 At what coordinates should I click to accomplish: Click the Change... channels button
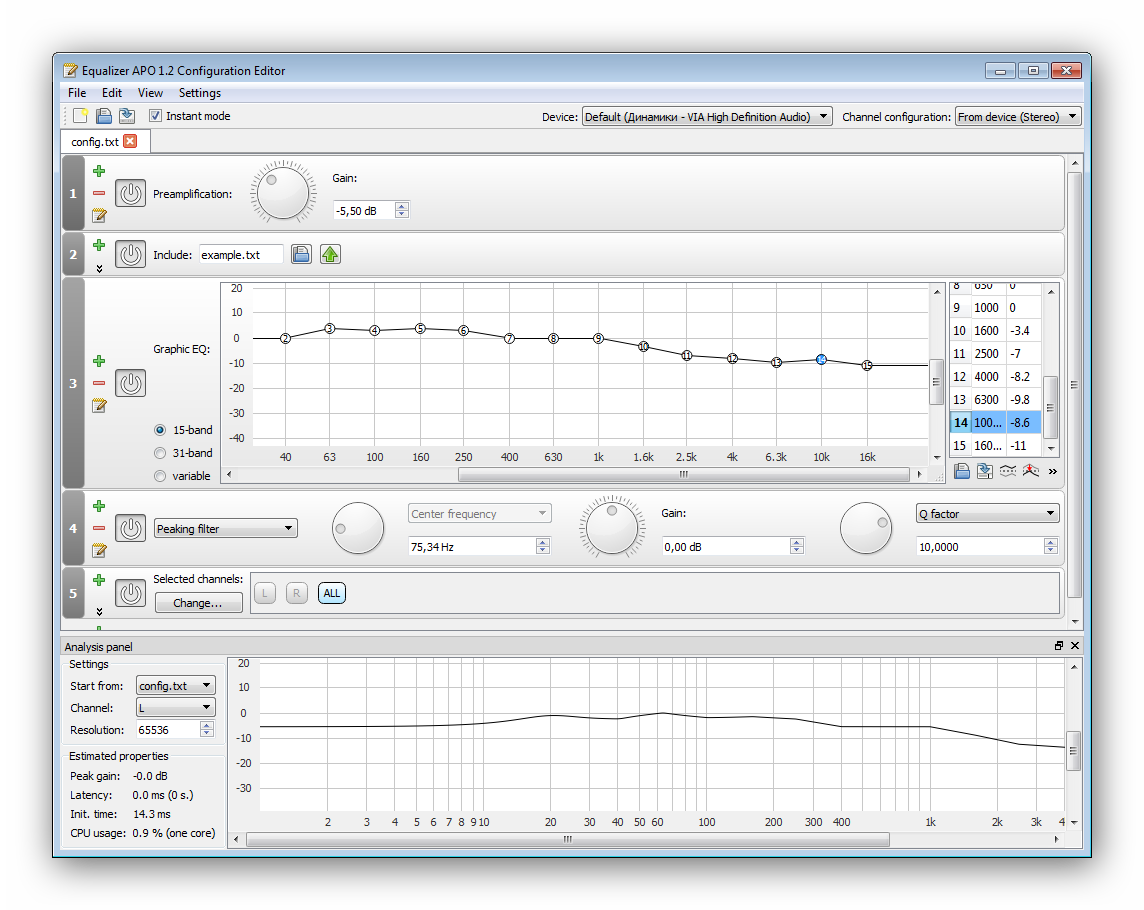198,603
